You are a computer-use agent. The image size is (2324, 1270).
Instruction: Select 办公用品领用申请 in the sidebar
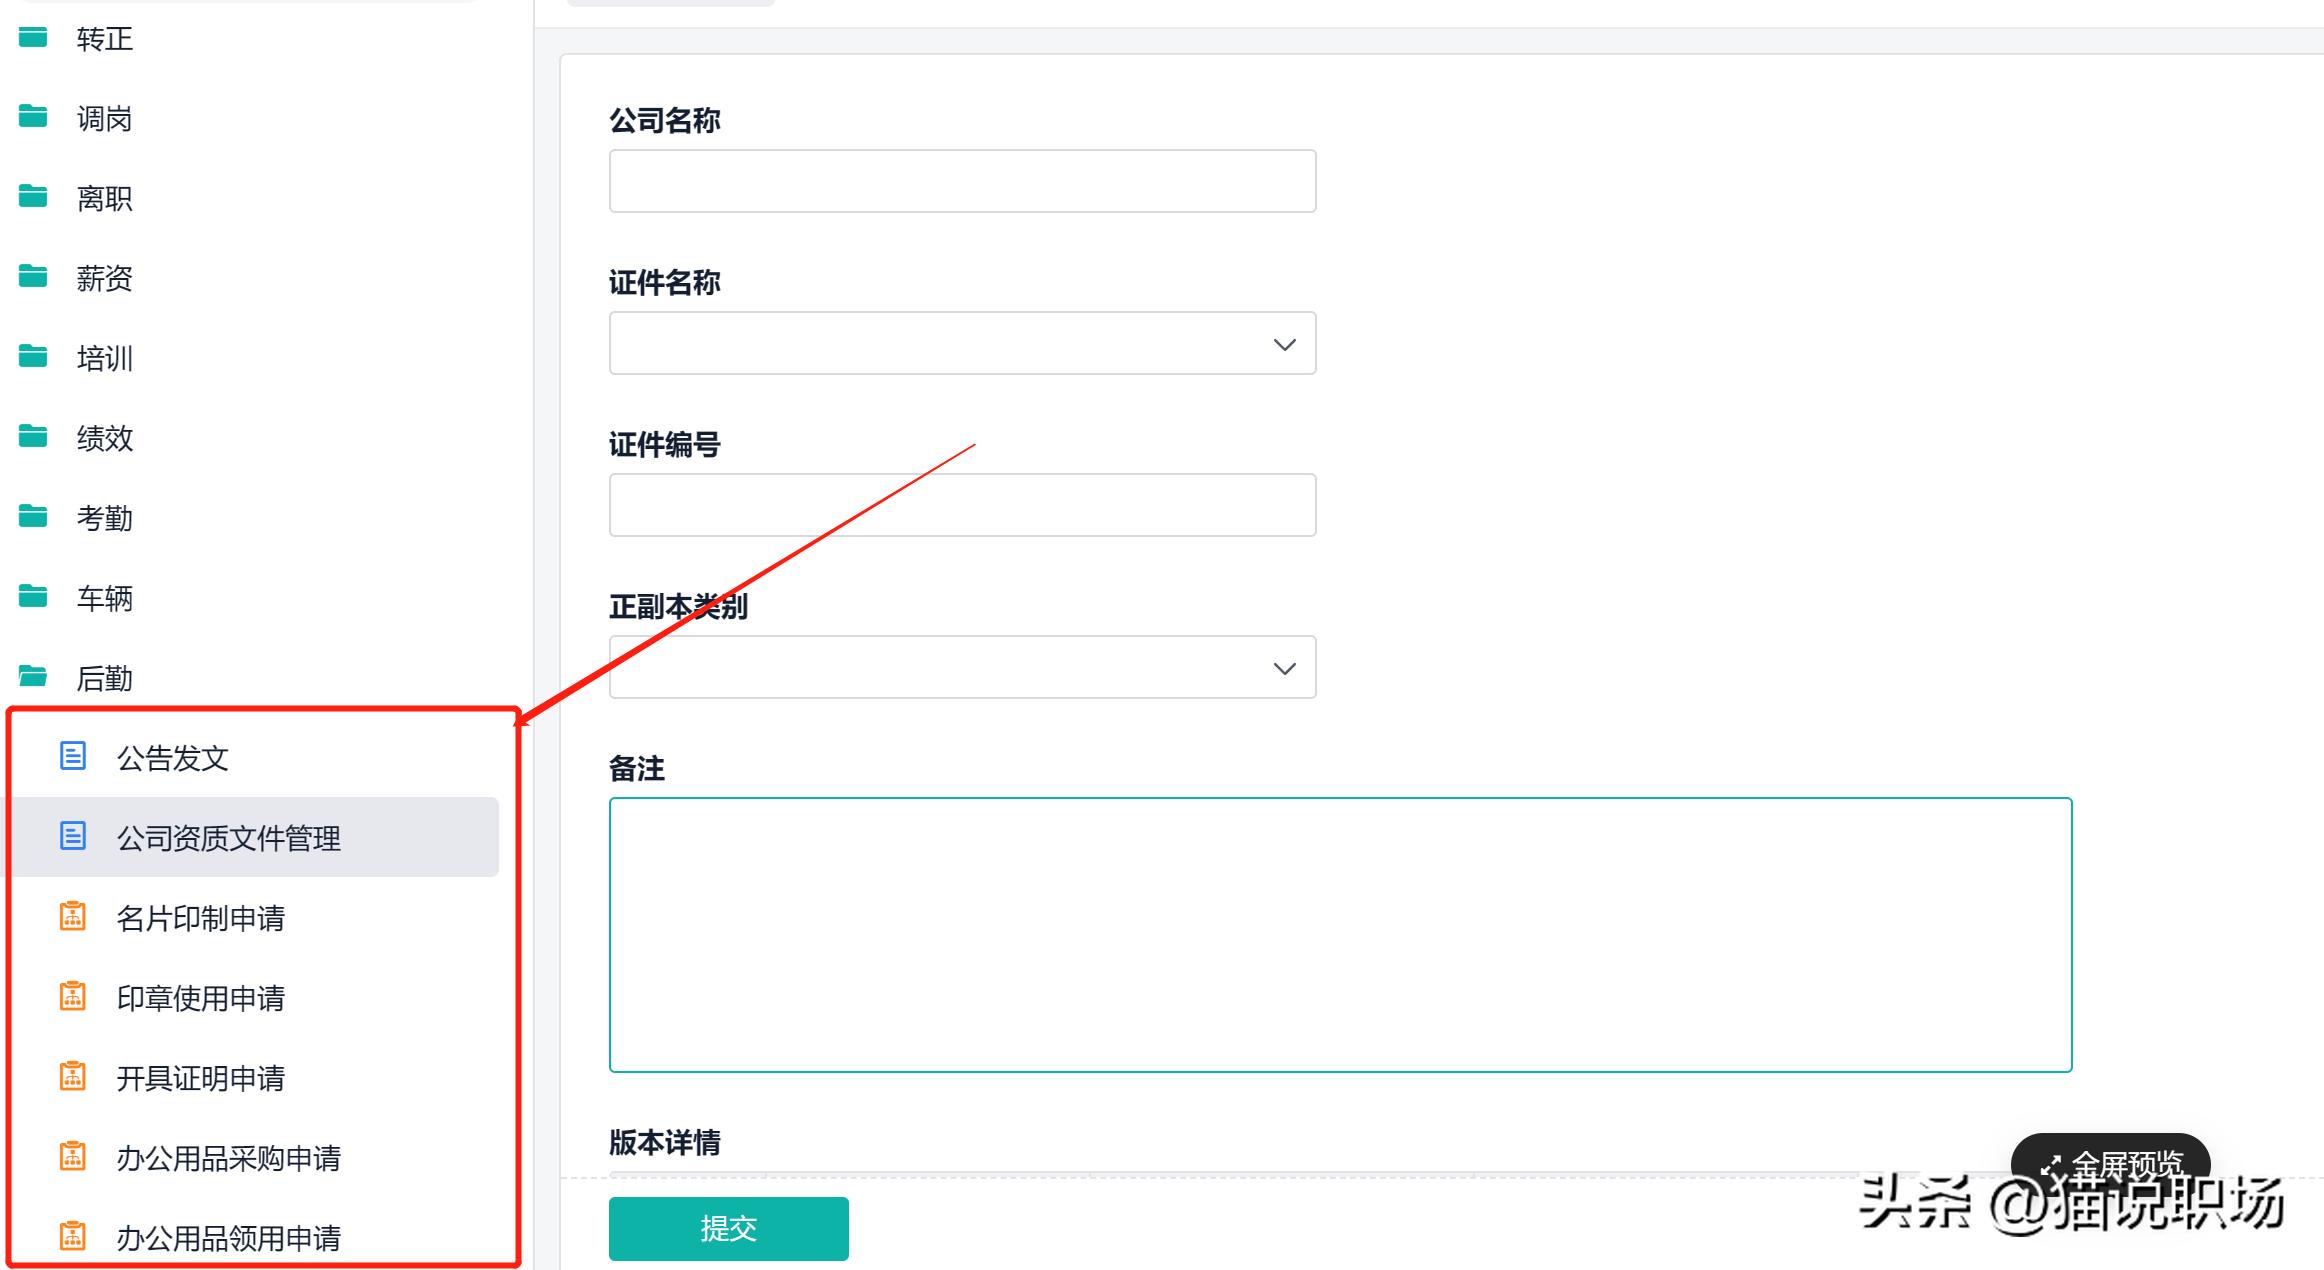click(x=230, y=1238)
